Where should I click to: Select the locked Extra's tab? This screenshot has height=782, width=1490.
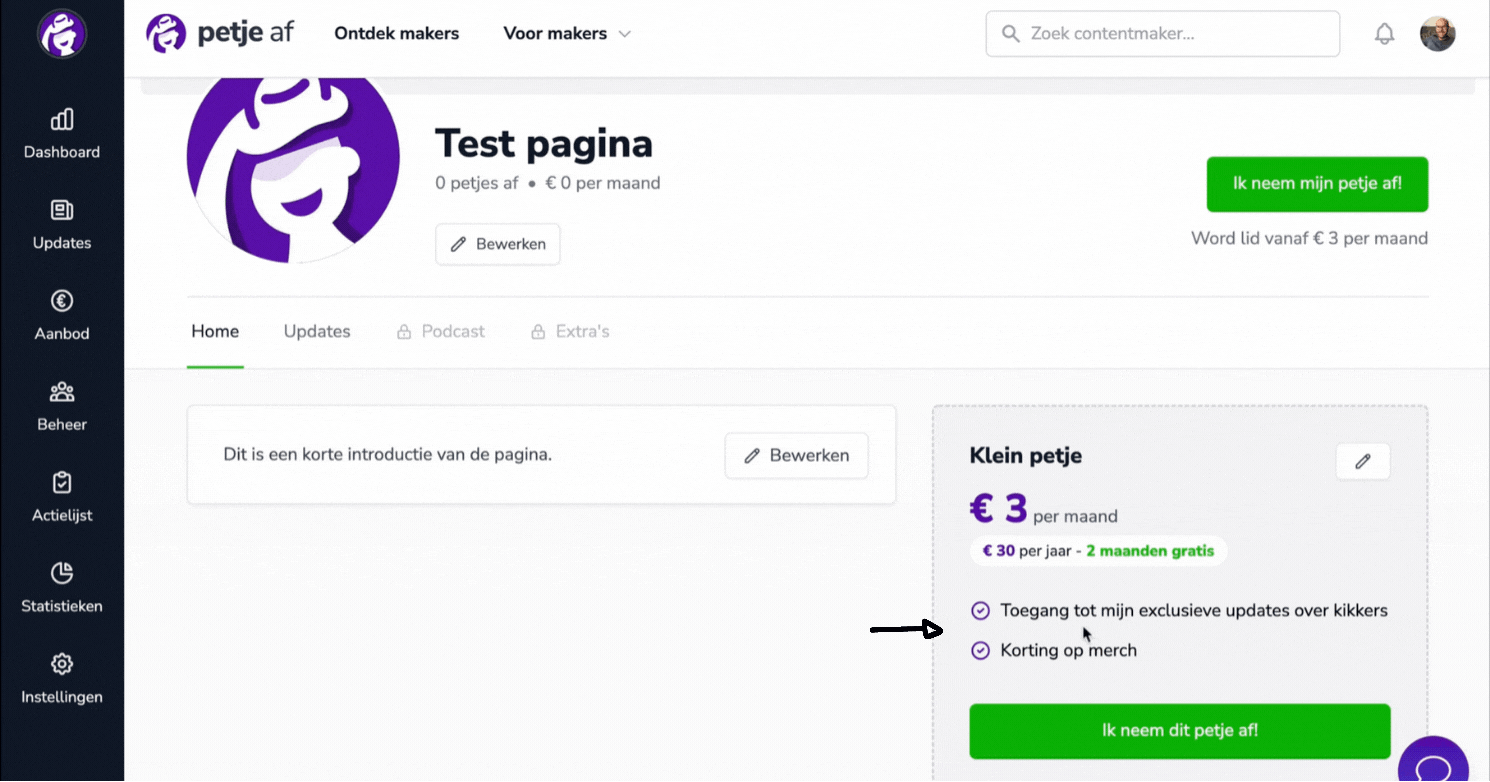point(570,331)
